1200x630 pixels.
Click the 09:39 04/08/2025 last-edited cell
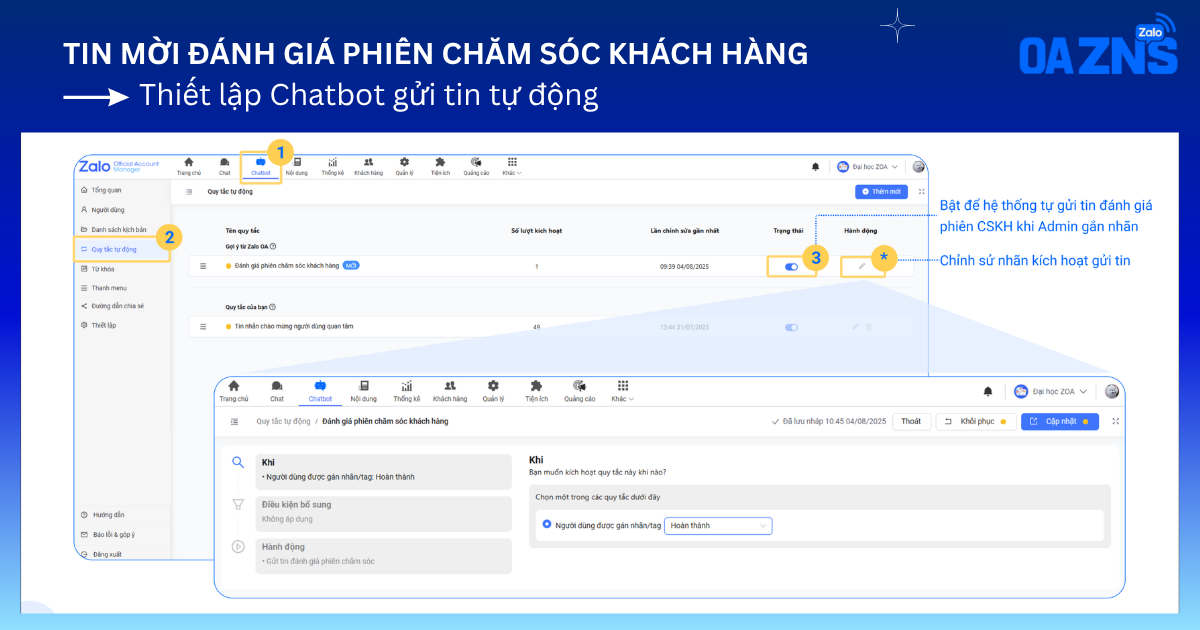pyautogui.click(x=683, y=267)
